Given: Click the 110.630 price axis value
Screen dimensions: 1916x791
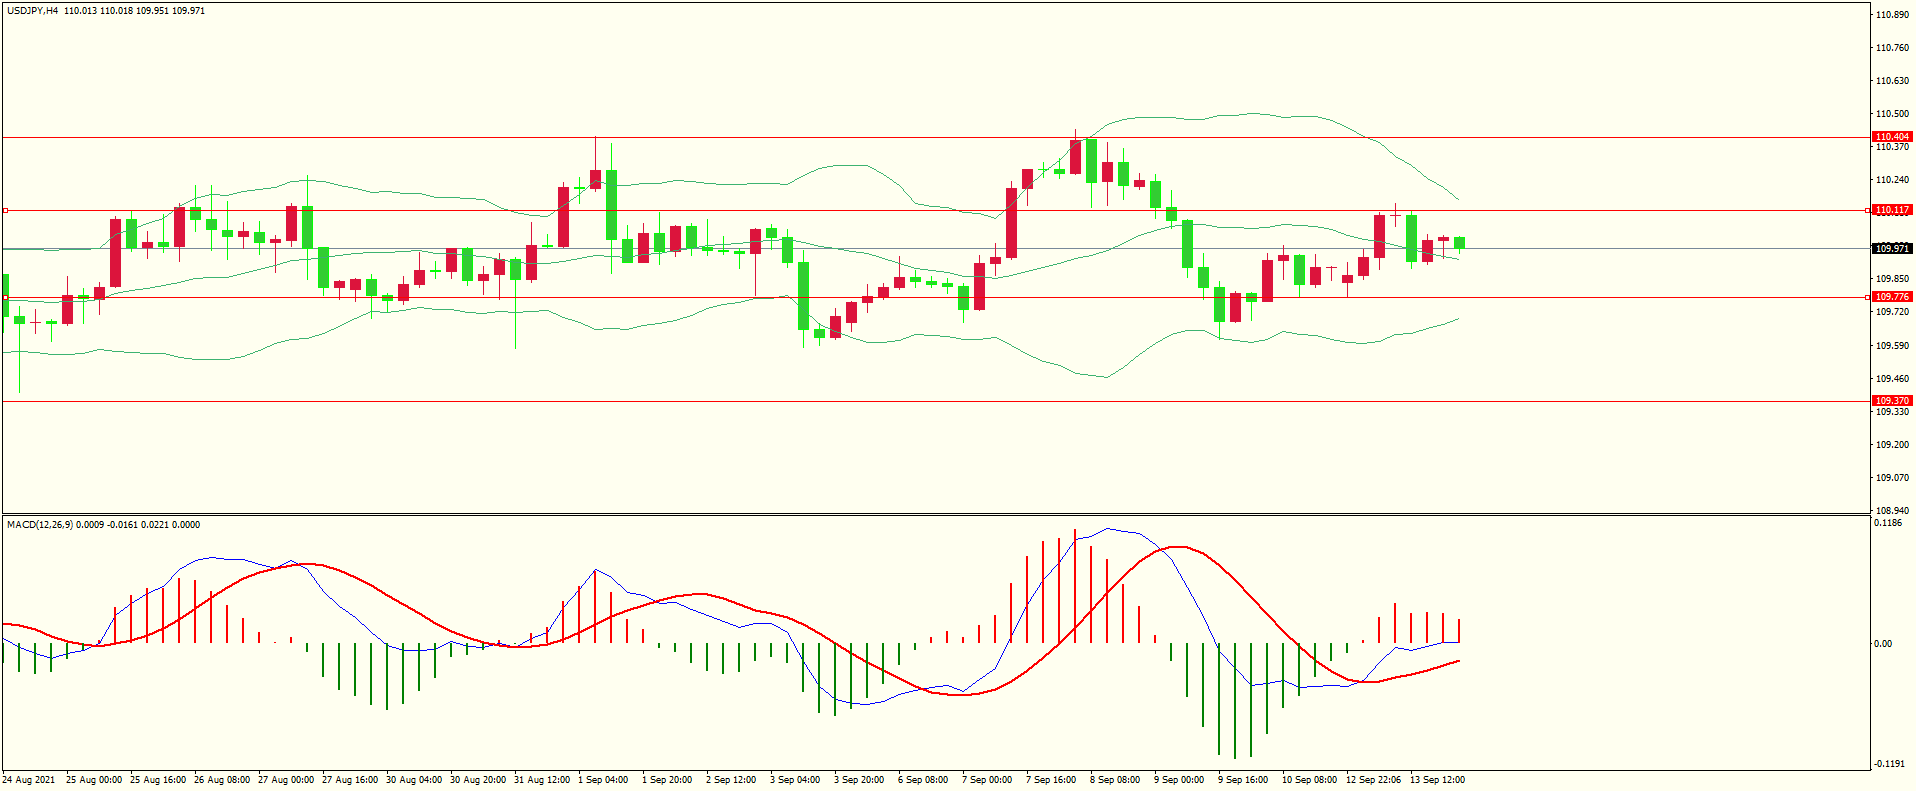Looking at the screenshot, I should click(1892, 81).
